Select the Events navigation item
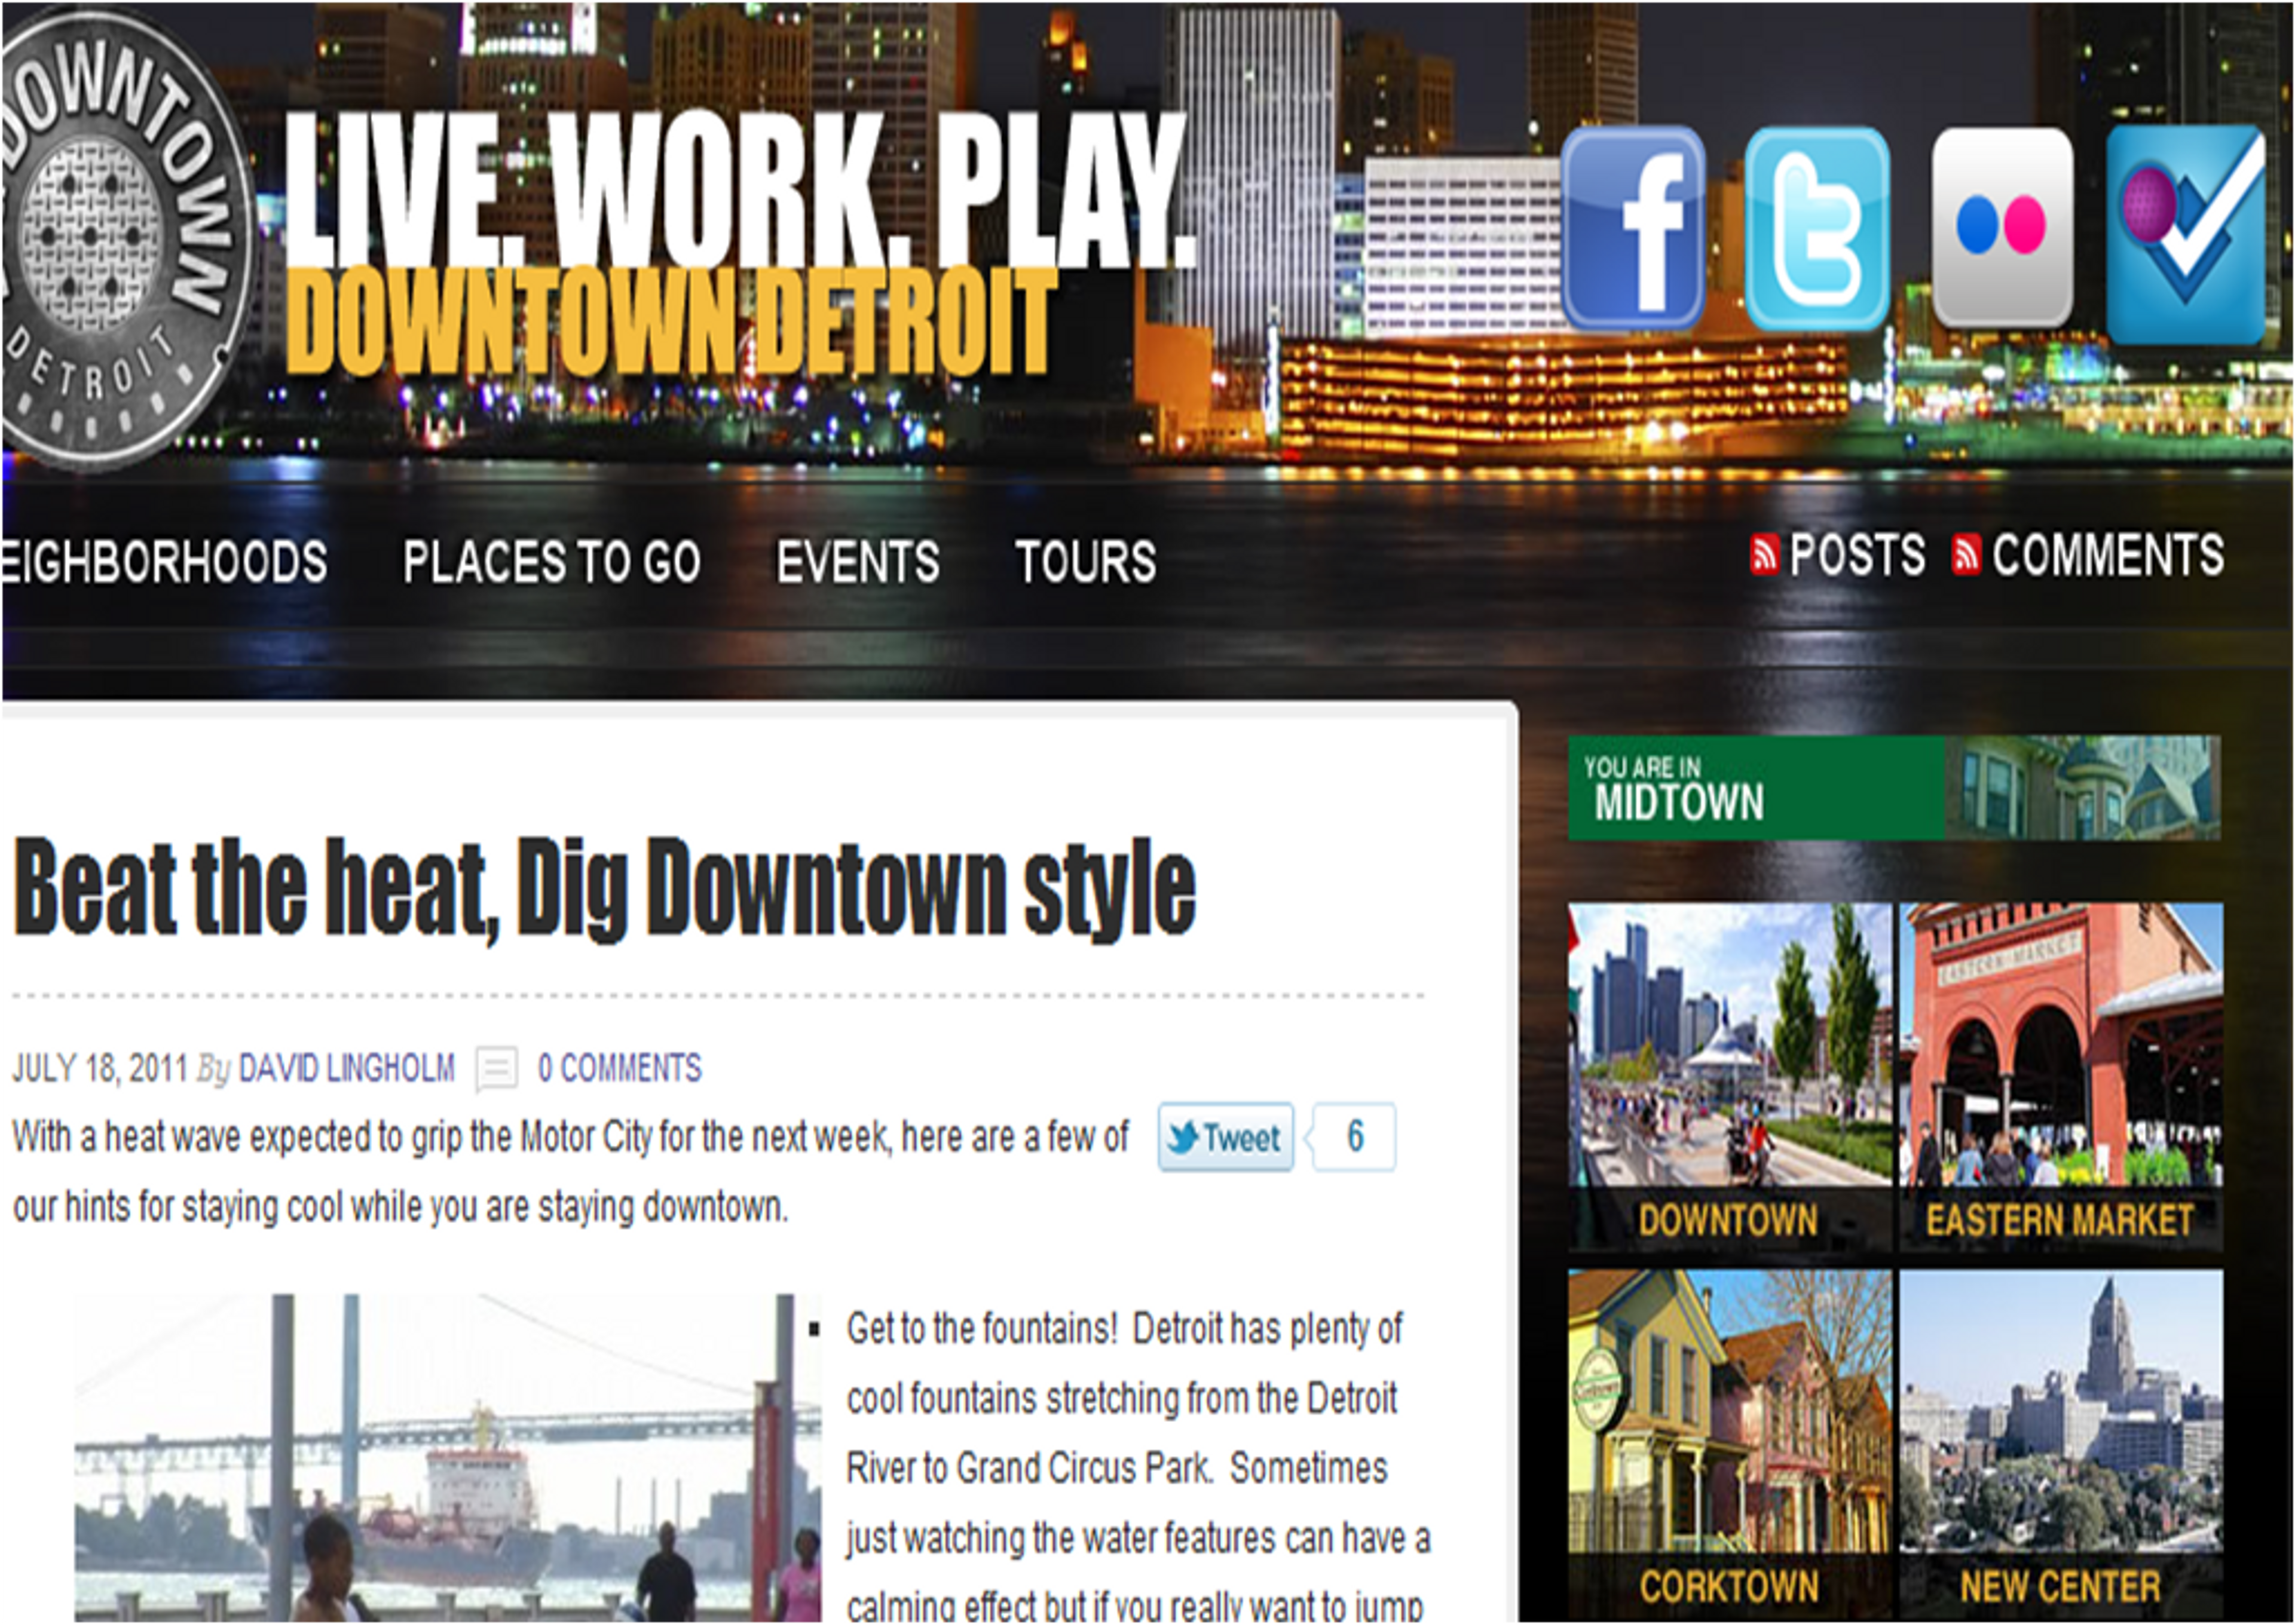The height and width of the screenshot is (1624, 2295). (x=857, y=562)
